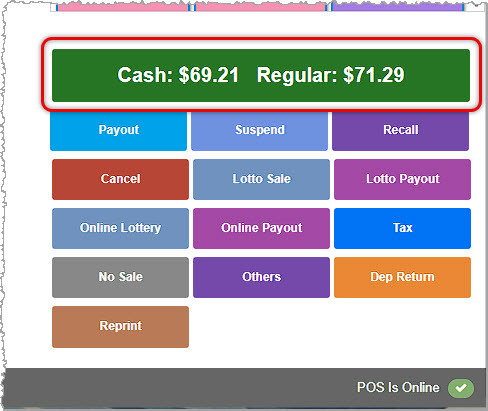The height and width of the screenshot is (411, 488).
Task: Choose Online Payout button
Action: (261, 228)
